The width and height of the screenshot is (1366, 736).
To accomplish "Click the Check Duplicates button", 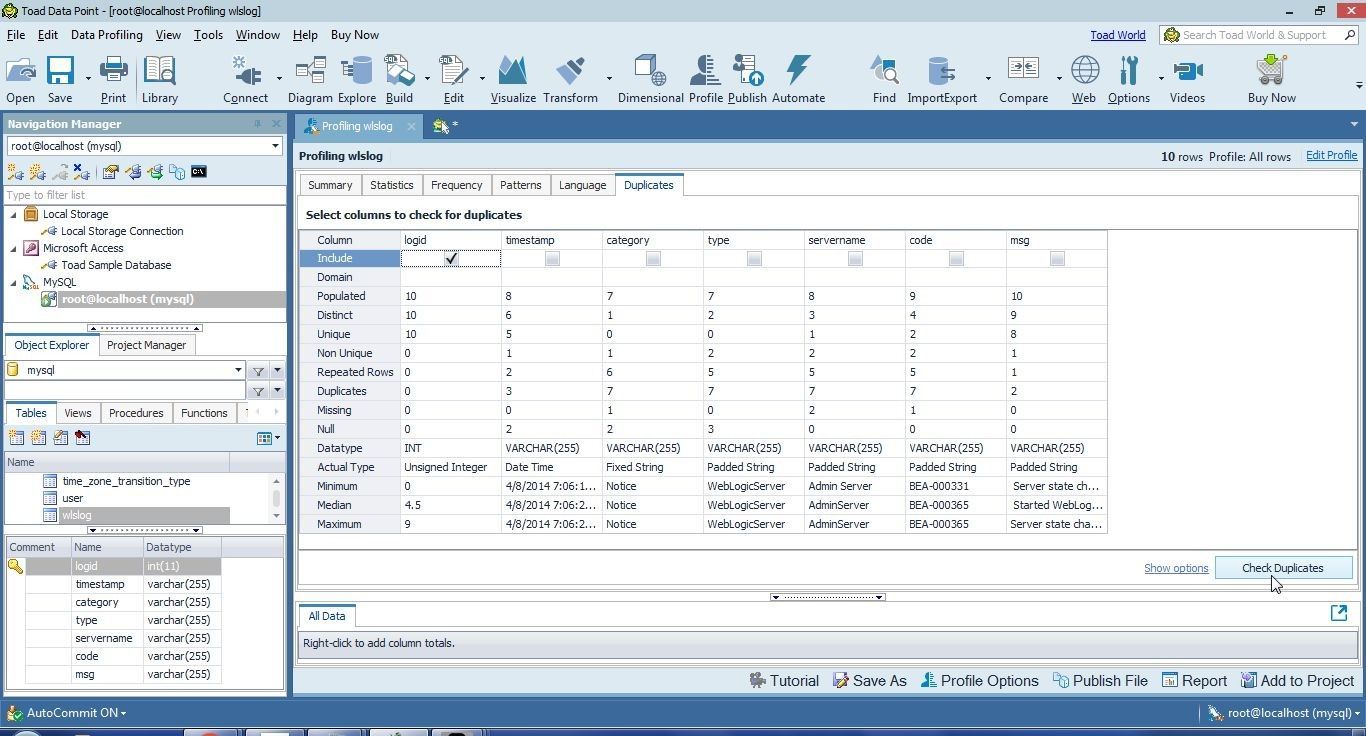I will (x=1282, y=568).
